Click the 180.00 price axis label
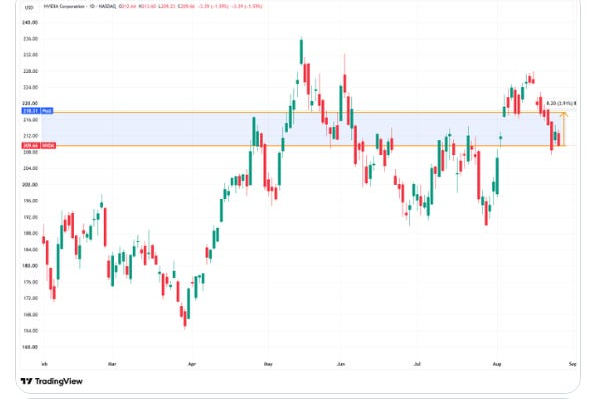 tap(30, 266)
